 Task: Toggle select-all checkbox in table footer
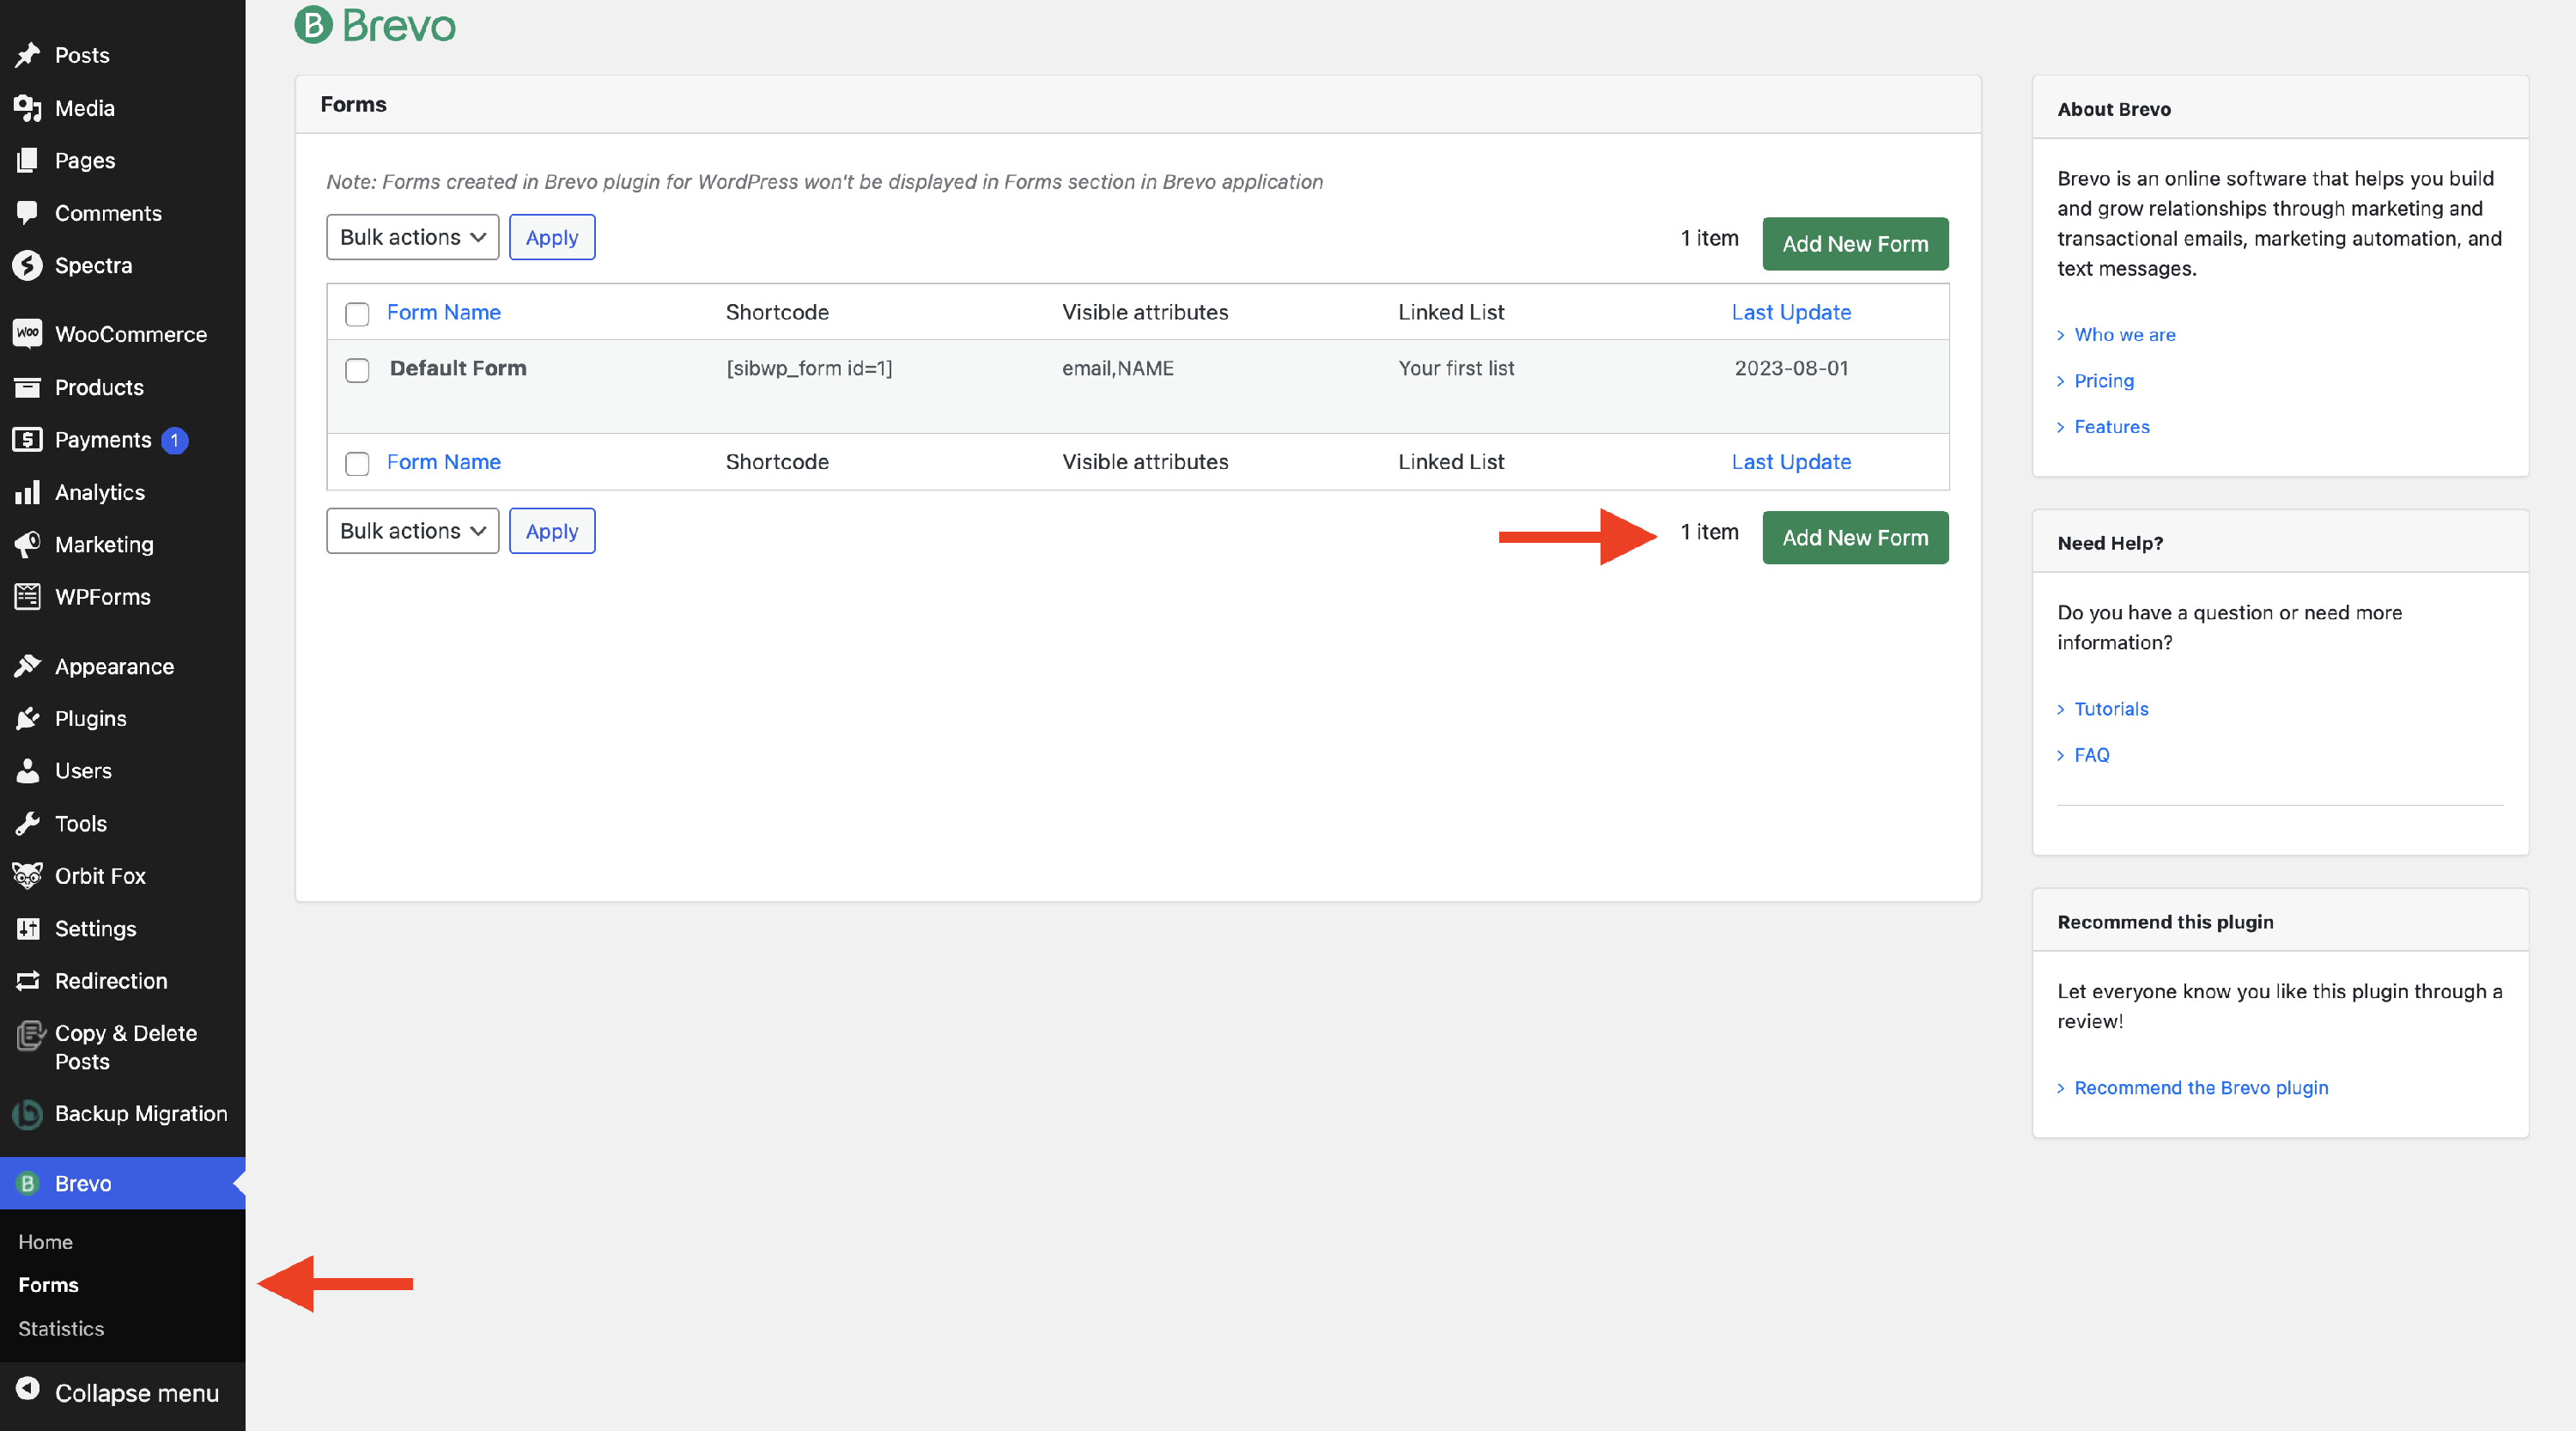pyautogui.click(x=357, y=463)
